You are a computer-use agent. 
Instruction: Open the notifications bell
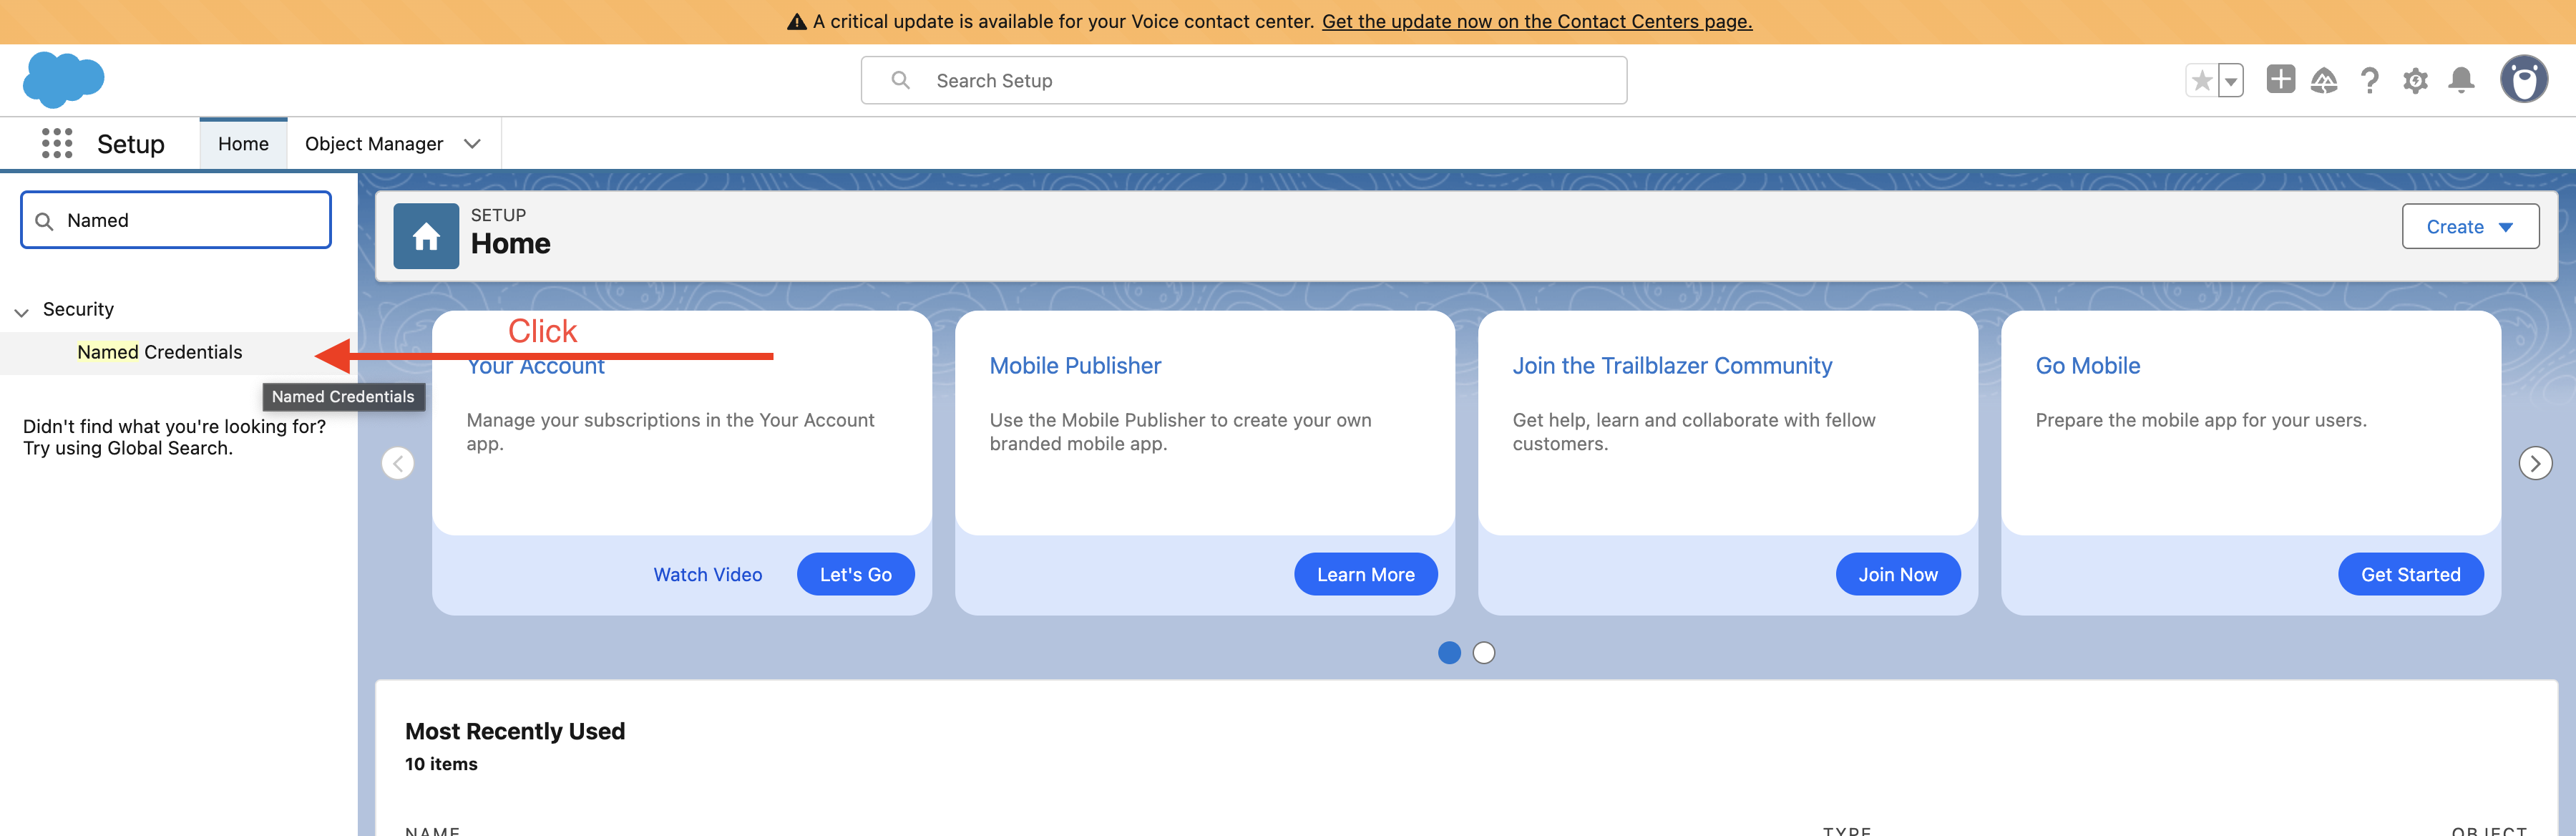coord(2461,80)
